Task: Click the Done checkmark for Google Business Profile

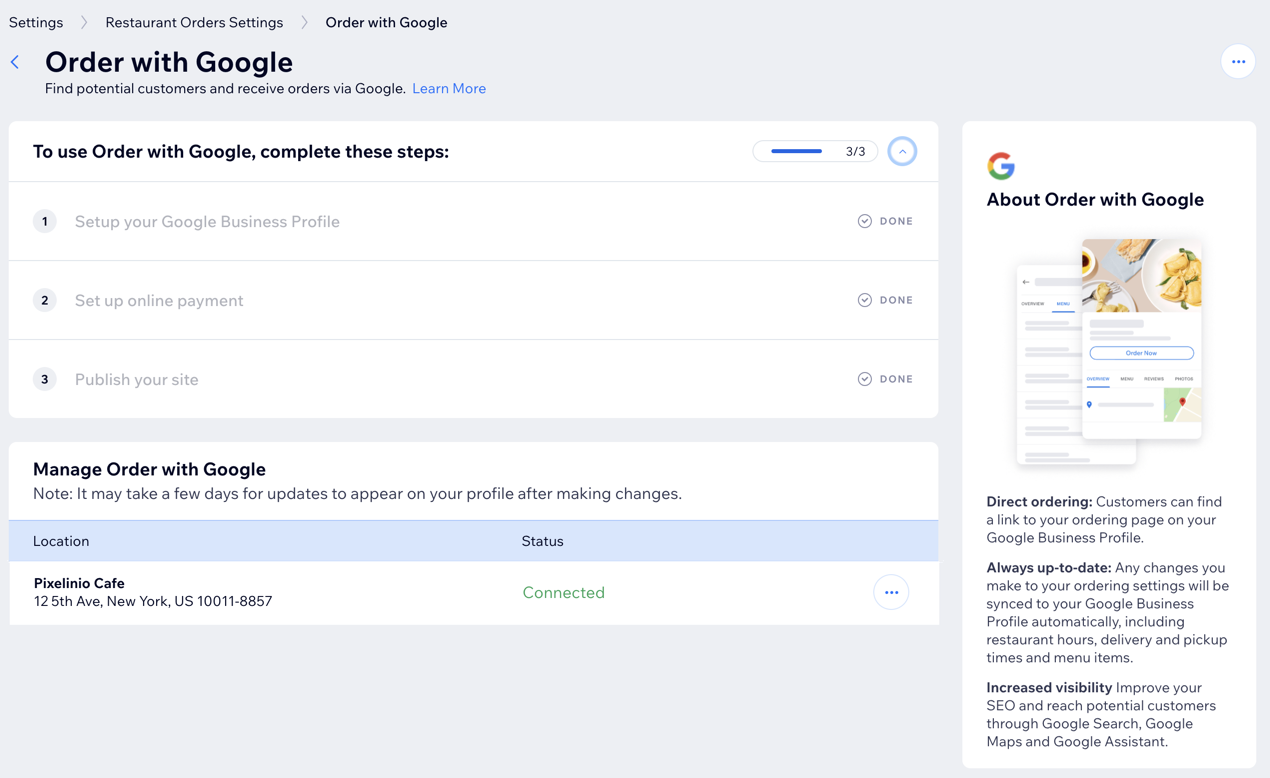Action: click(865, 221)
